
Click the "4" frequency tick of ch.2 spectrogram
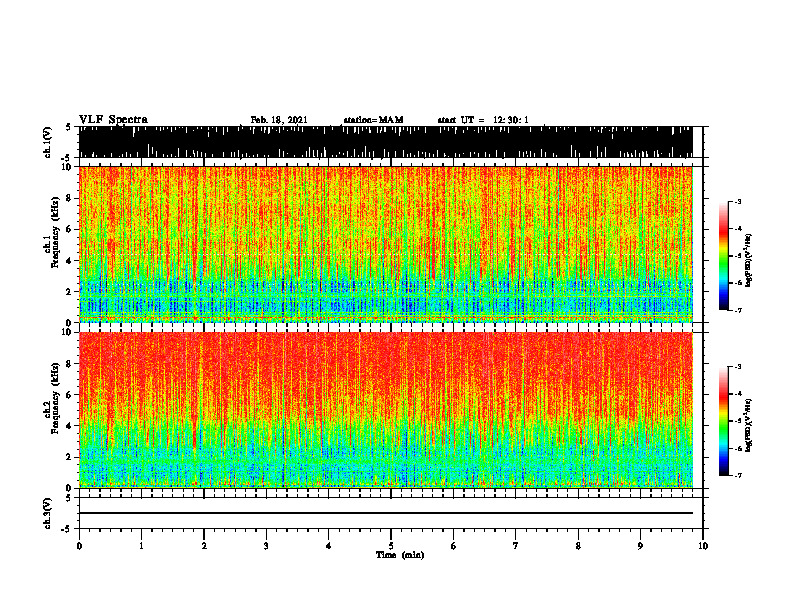(x=70, y=426)
